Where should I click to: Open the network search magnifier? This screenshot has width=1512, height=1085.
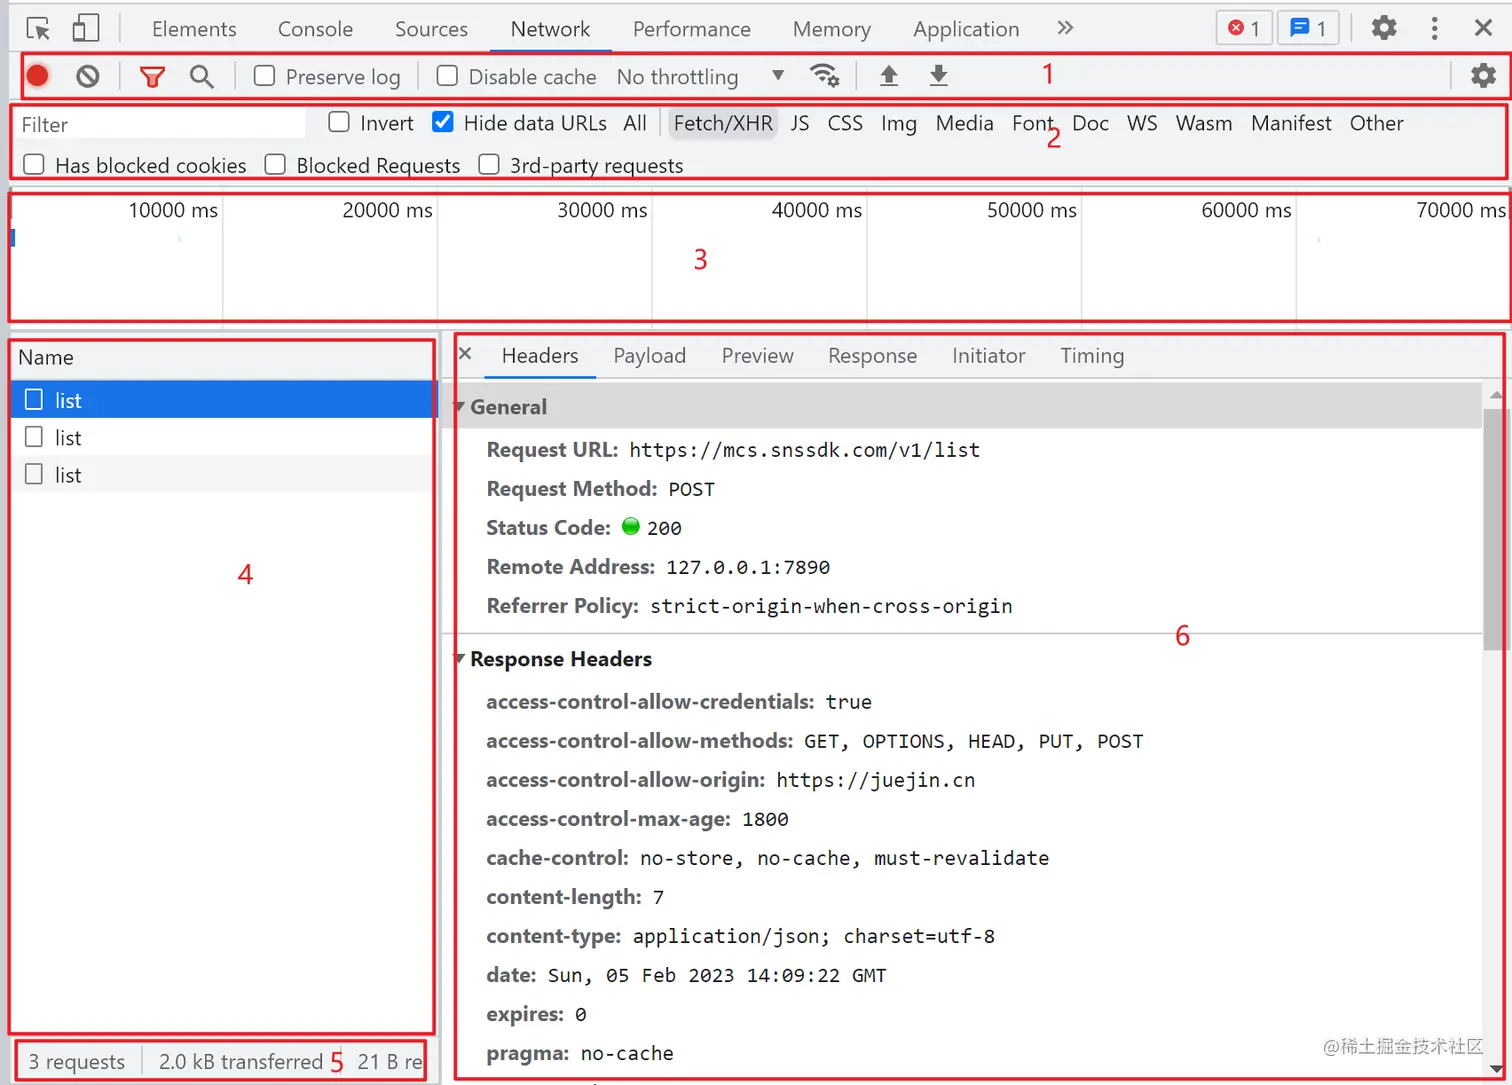[202, 77]
